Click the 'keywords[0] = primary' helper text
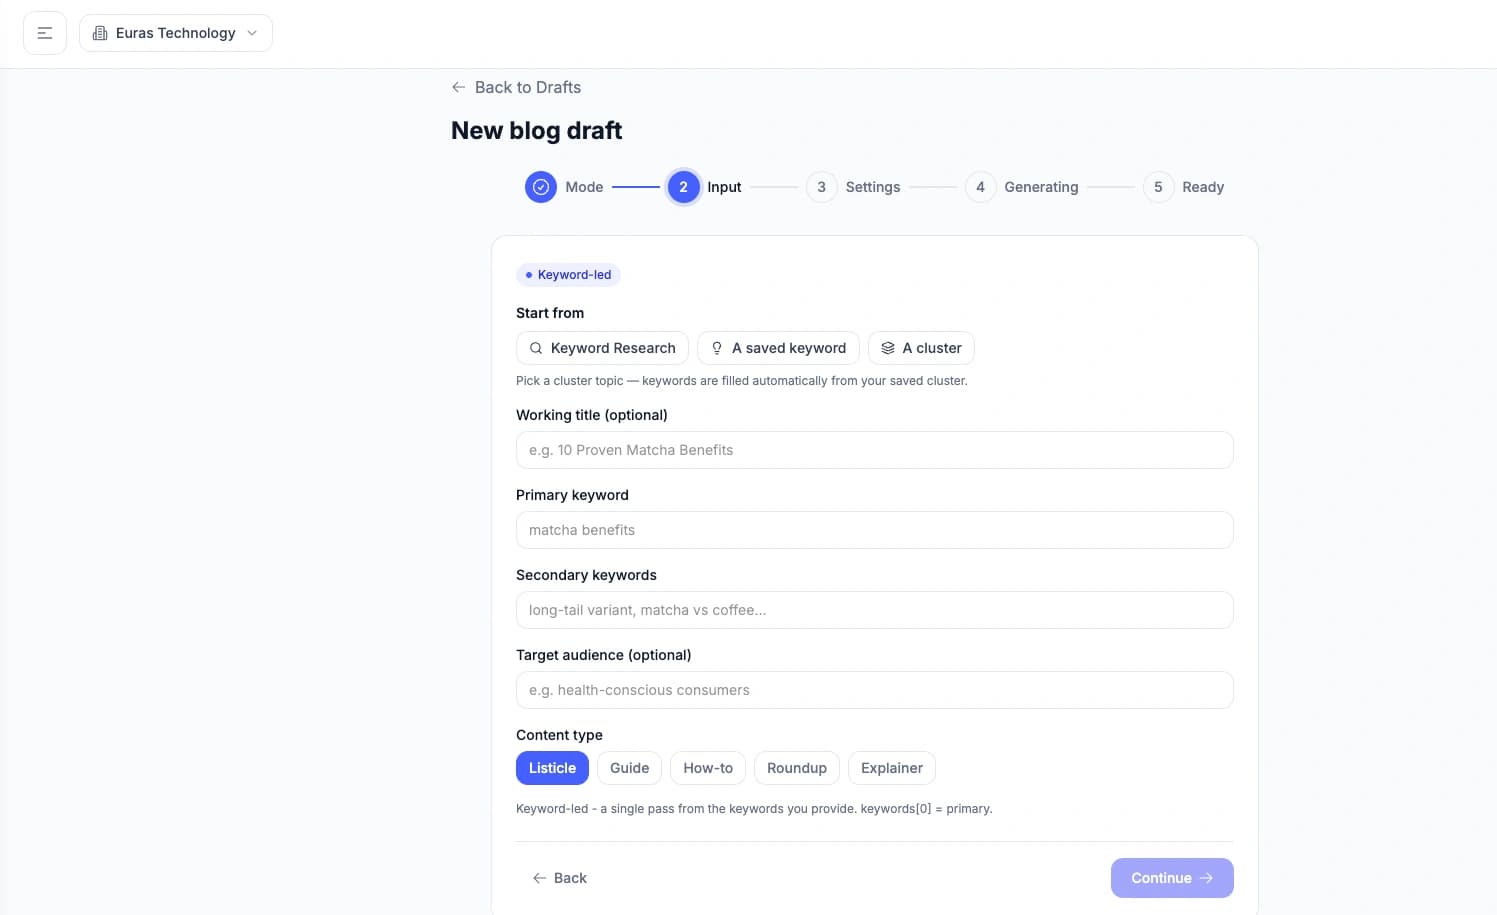This screenshot has height=915, width=1497. point(926,809)
